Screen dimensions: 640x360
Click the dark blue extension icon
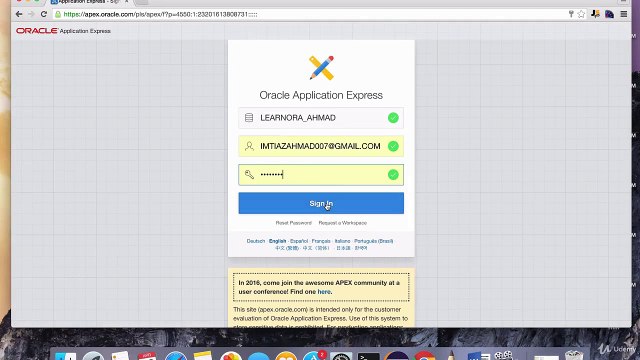click(x=609, y=14)
